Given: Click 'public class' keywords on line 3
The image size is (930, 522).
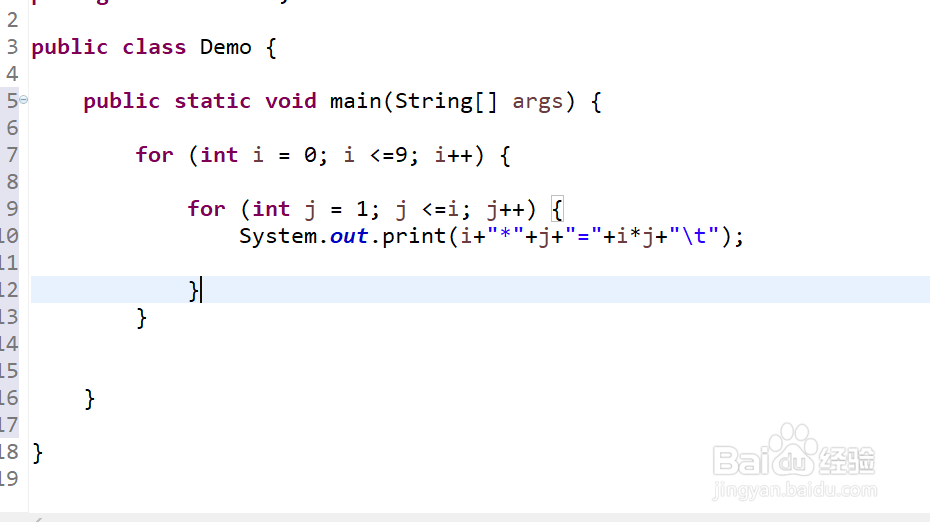Looking at the screenshot, I should [109, 47].
